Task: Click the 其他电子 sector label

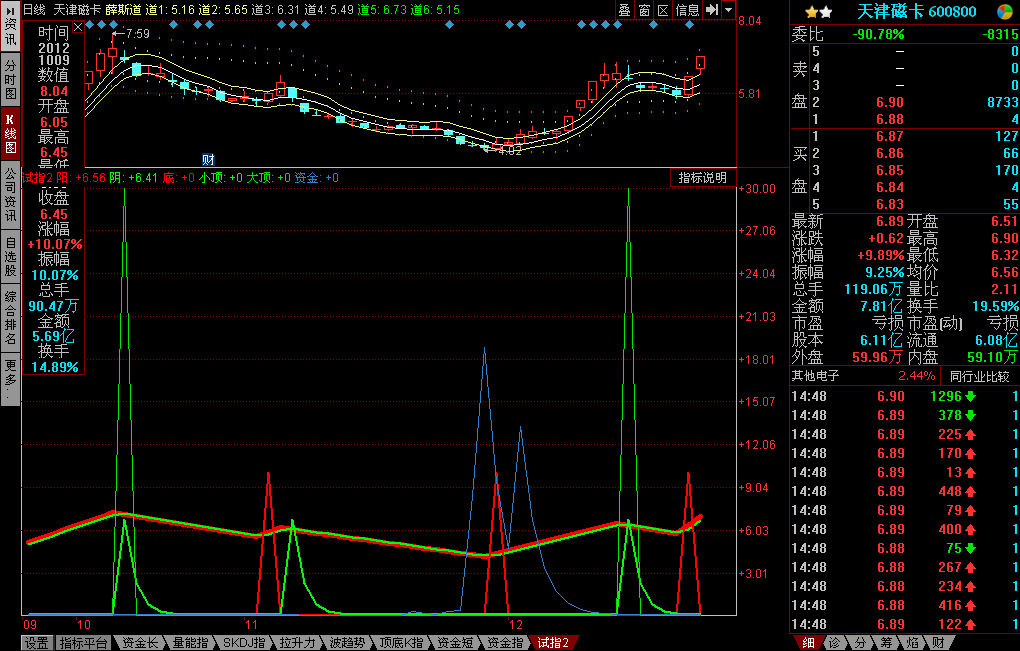Action: (x=815, y=376)
